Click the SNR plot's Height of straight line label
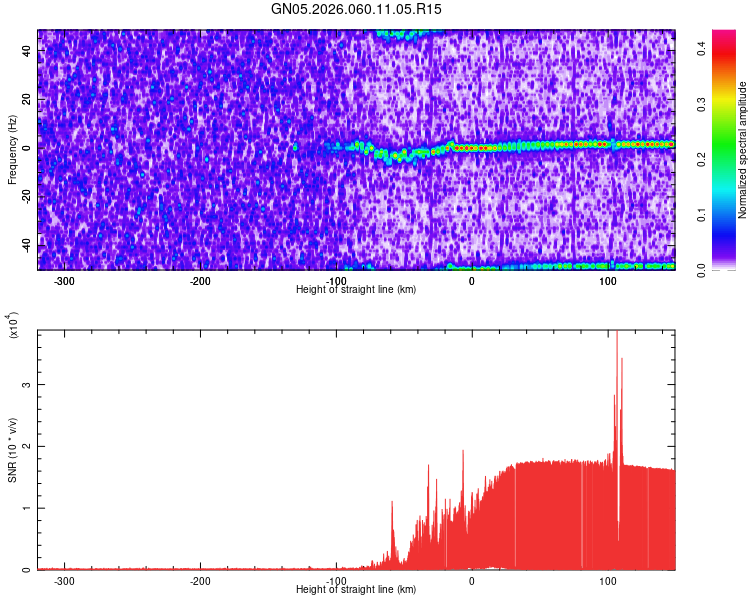750x600 pixels. pyautogui.click(x=356, y=589)
